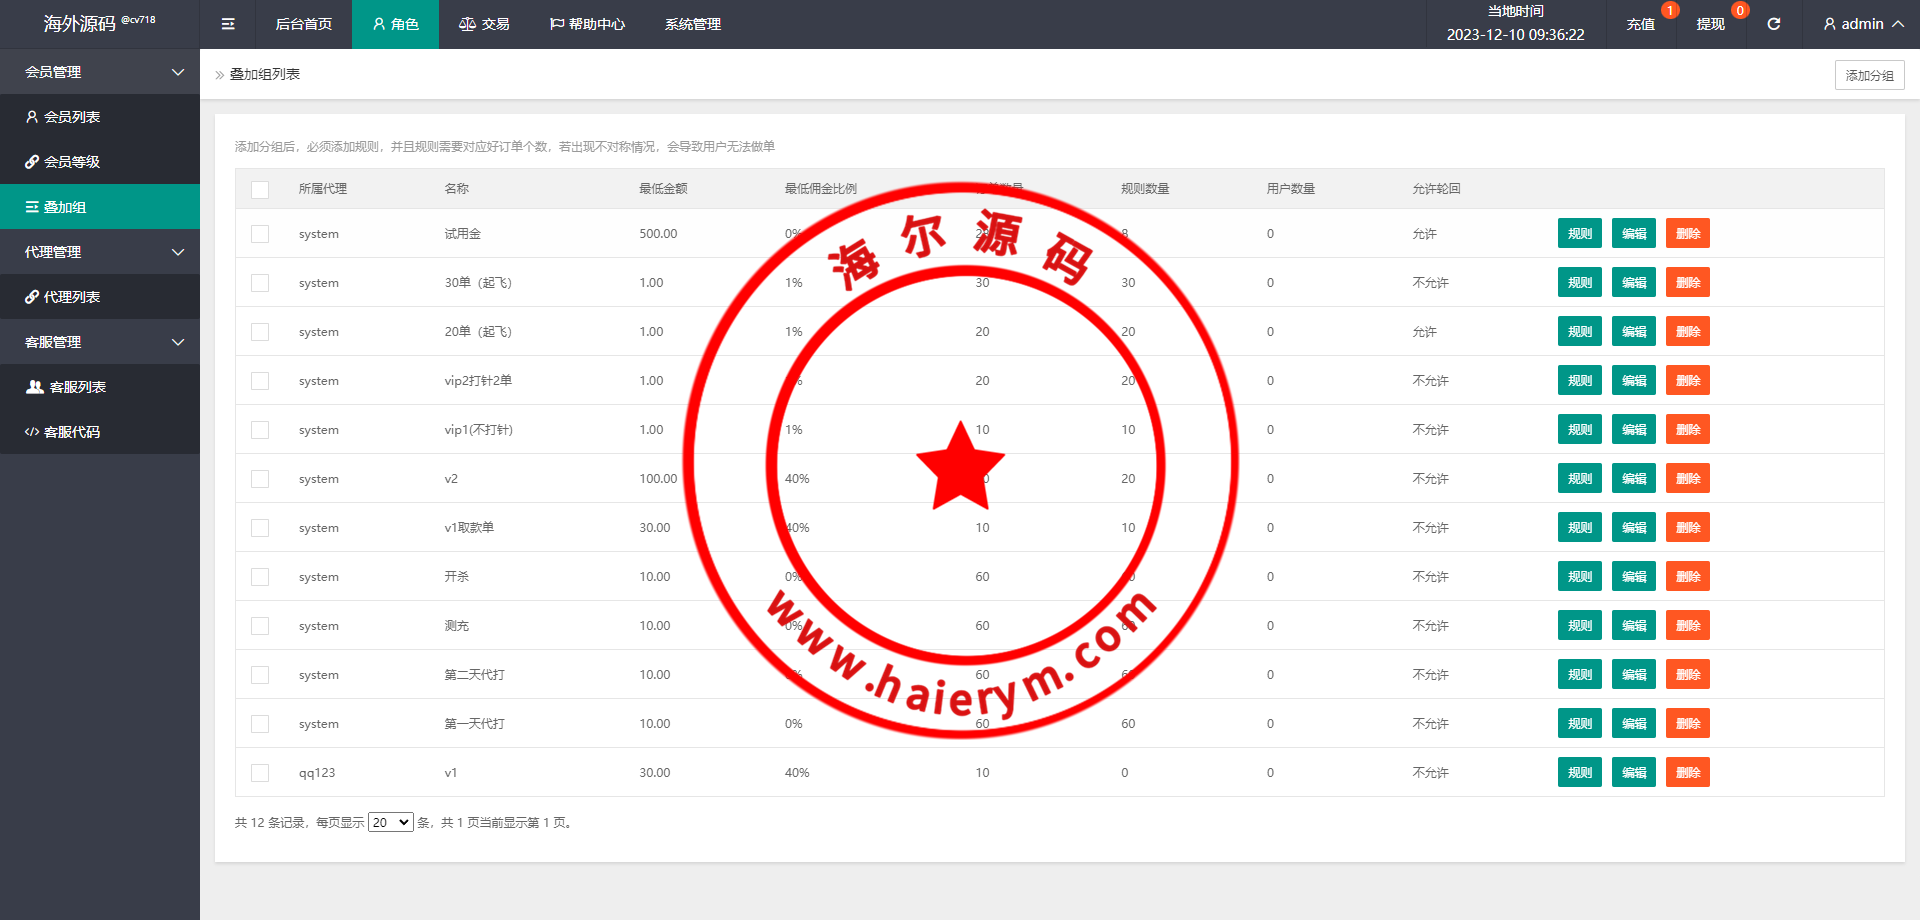
Task: Go to 客服列表 sidebar item
Action: click(x=77, y=387)
